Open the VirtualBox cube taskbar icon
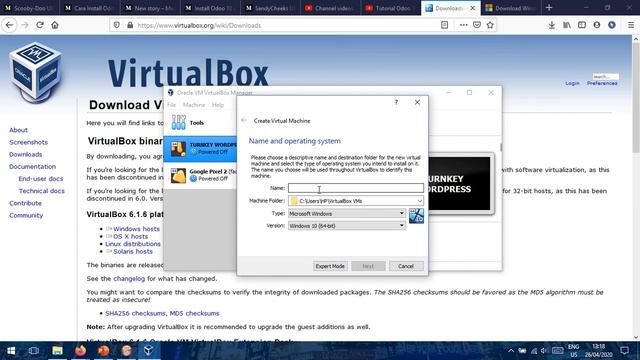This screenshot has width=640, height=360. tap(149, 351)
